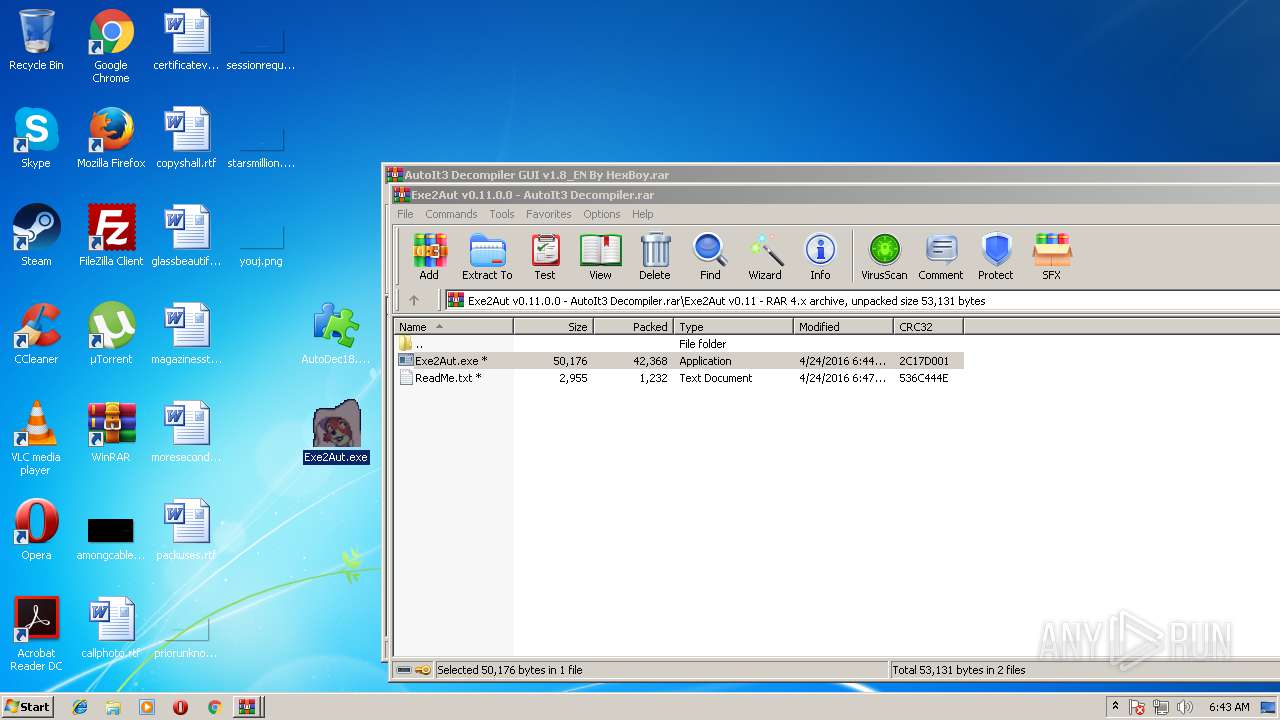Select the VLC media player shortcut
This screenshot has width=1280, height=720.
pos(36,438)
